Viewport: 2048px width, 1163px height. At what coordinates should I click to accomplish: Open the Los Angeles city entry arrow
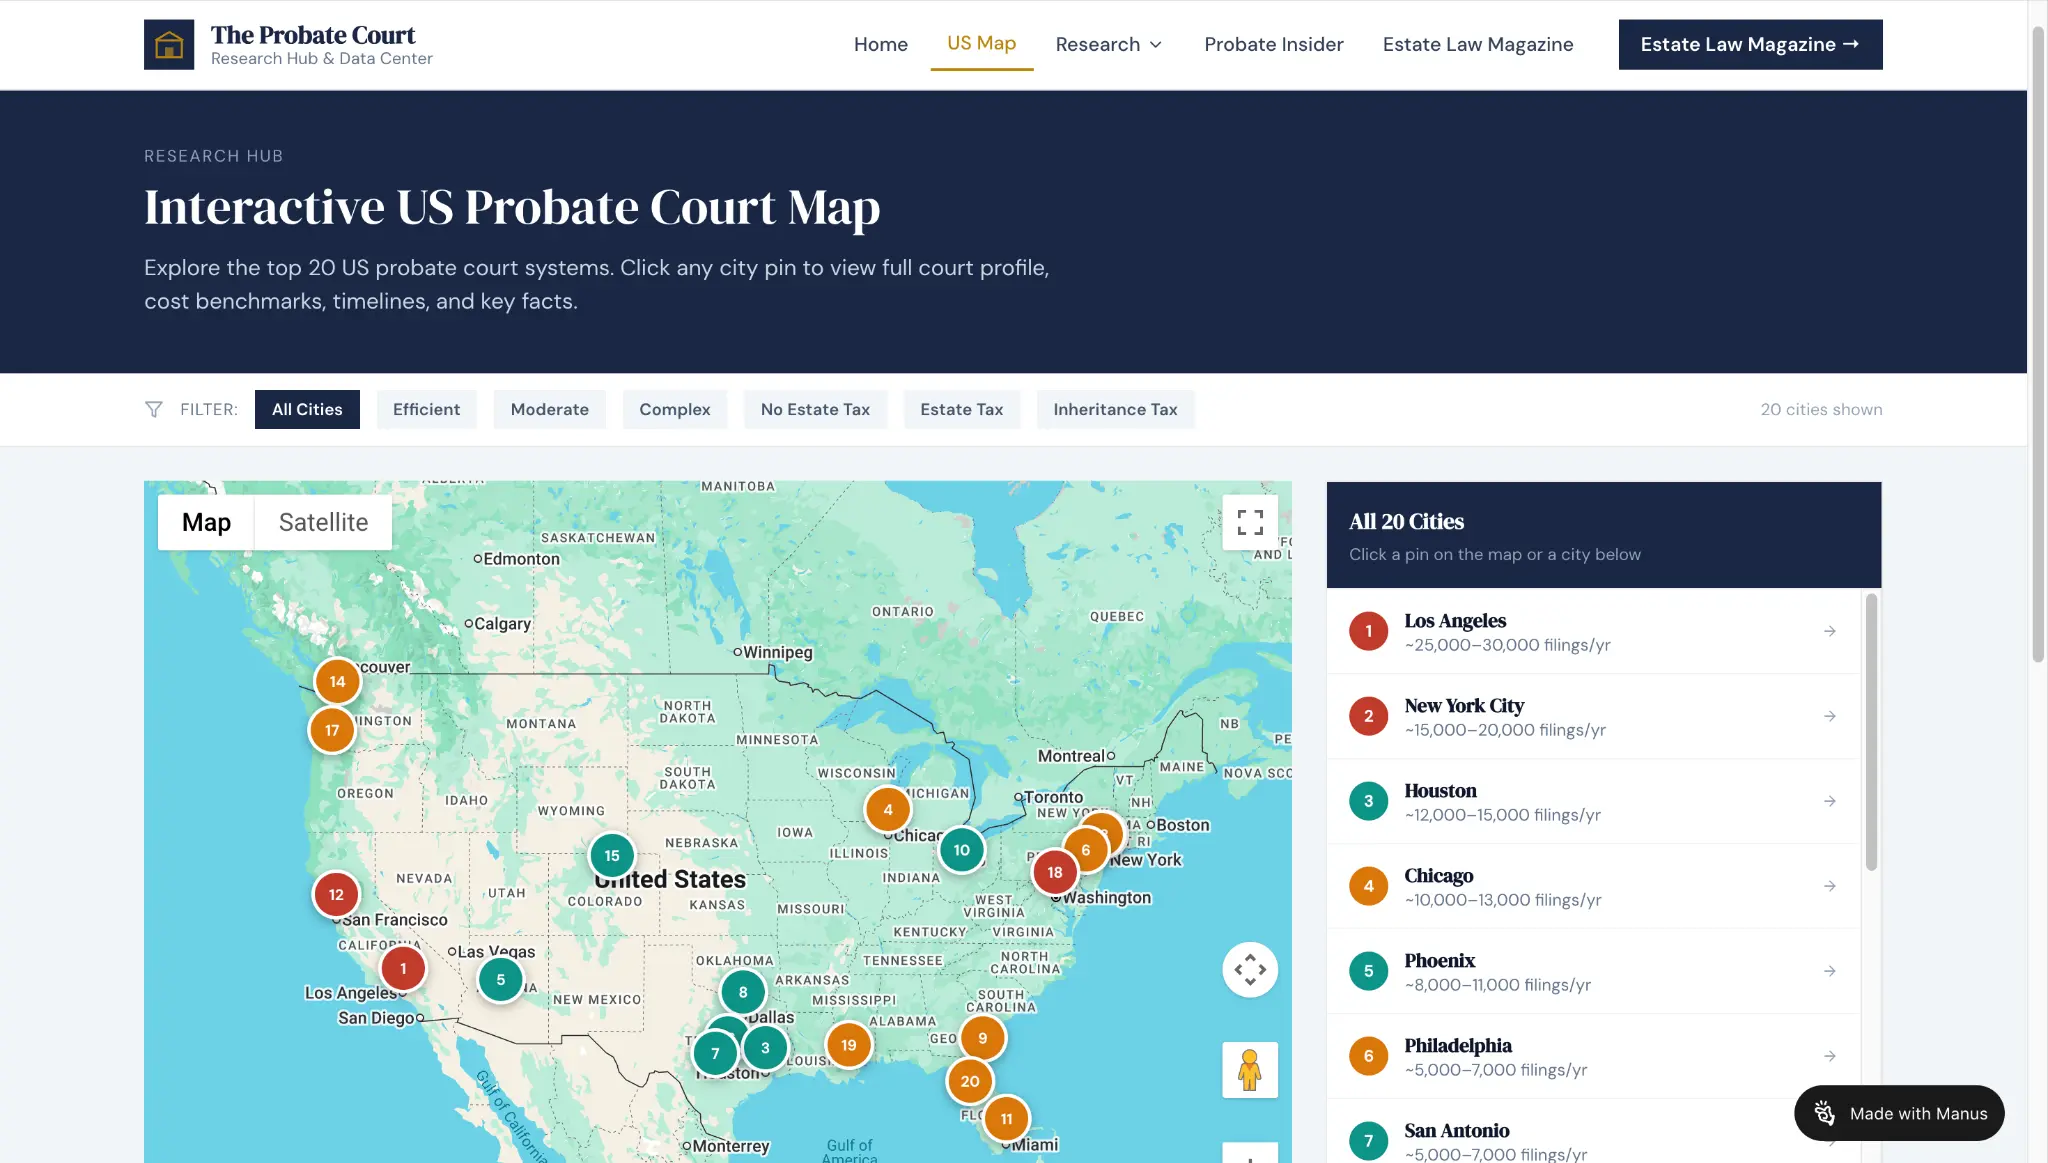[1829, 631]
